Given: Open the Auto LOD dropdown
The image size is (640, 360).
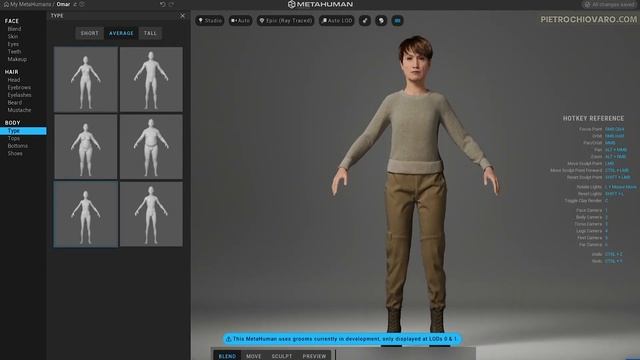Looking at the screenshot, I should point(337,20).
